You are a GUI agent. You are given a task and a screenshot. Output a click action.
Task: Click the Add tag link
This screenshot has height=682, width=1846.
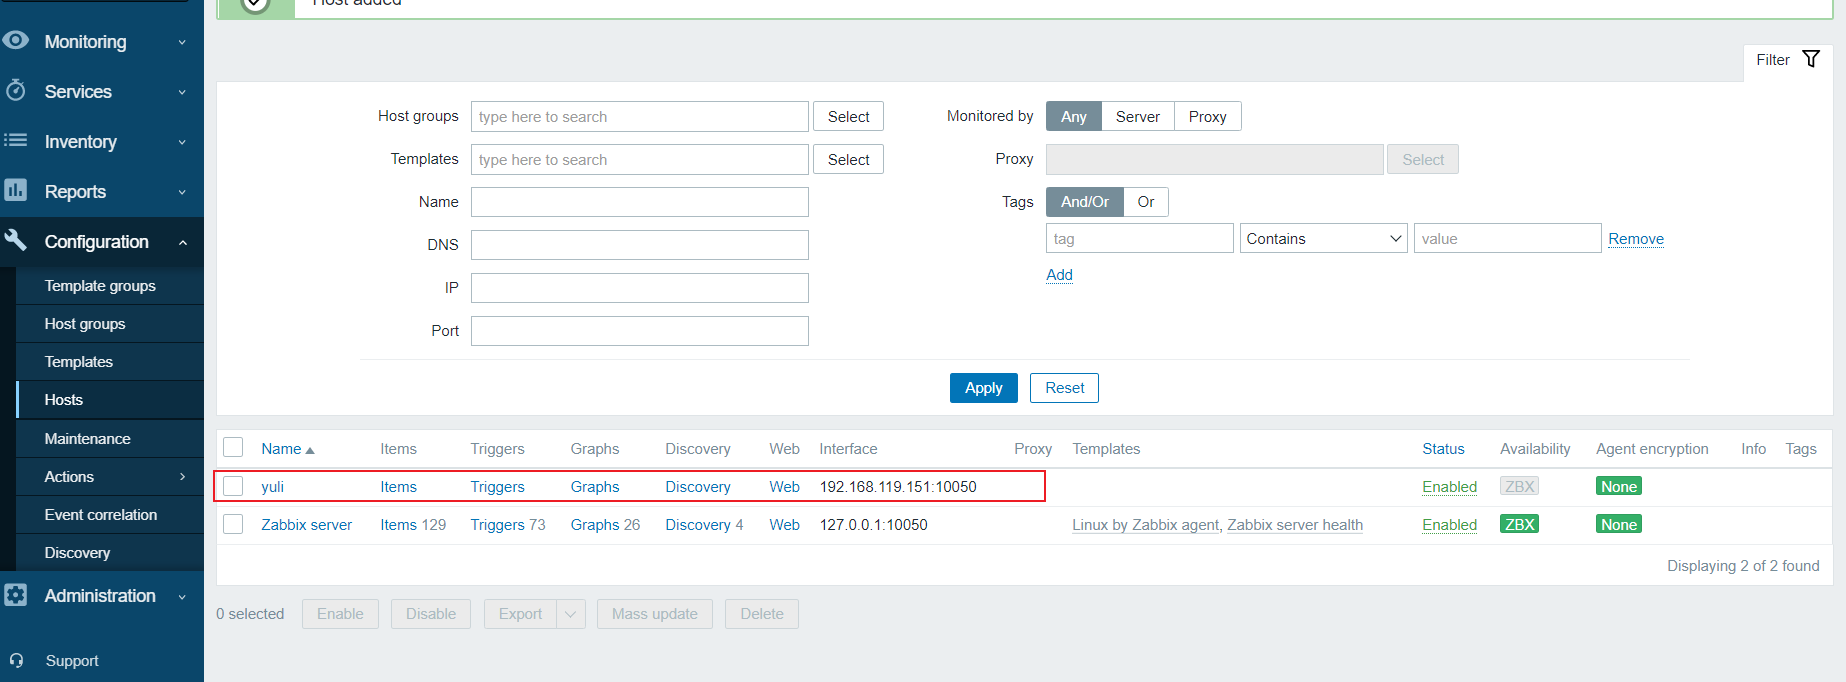(x=1059, y=275)
